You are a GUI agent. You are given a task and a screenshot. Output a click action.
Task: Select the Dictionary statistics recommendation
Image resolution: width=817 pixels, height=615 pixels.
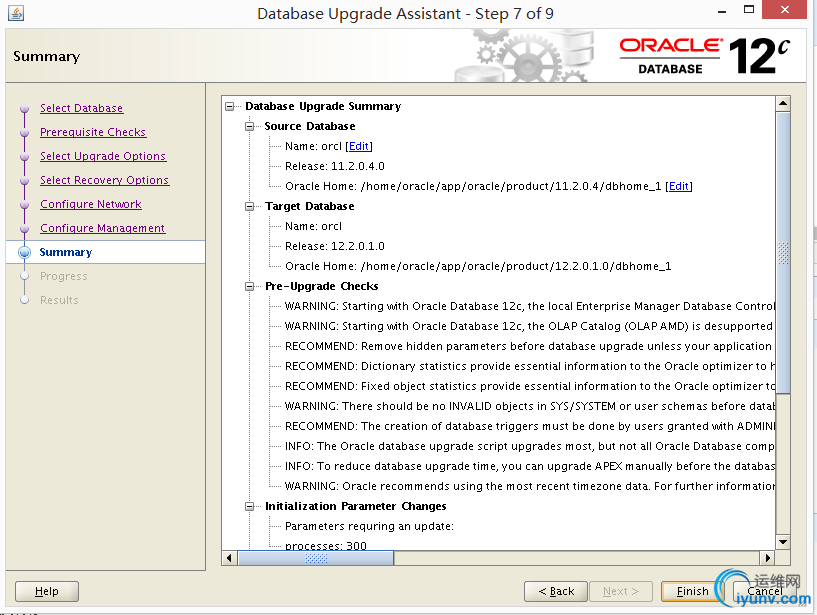tap(529, 366)
